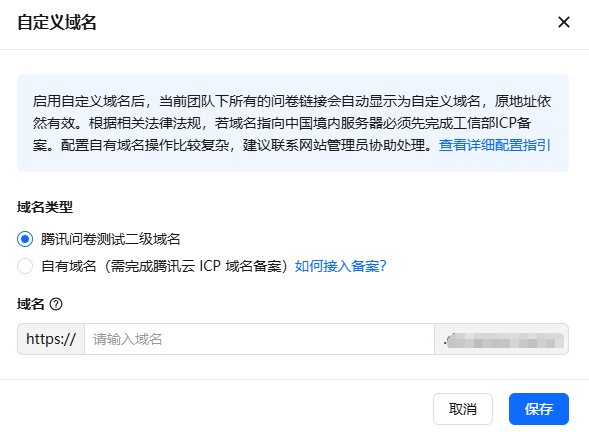Click the notice line mentioning 工信部ICP备
This screenshot has height=432, width=589.
(x=282, y=123)
